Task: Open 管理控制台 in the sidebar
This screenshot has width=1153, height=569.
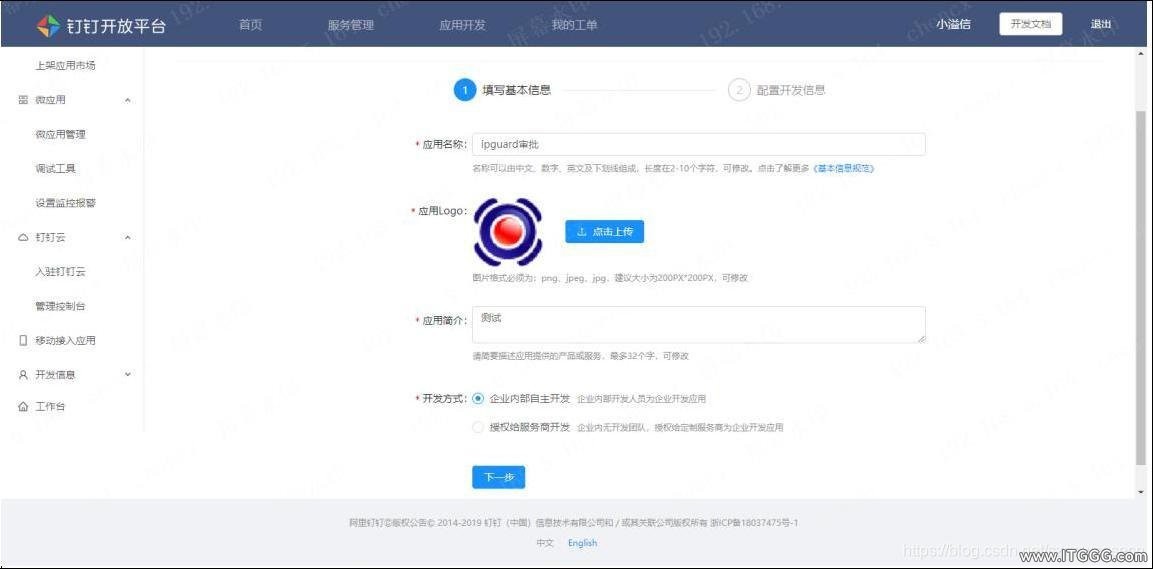Action: click(x=60, y=306)
